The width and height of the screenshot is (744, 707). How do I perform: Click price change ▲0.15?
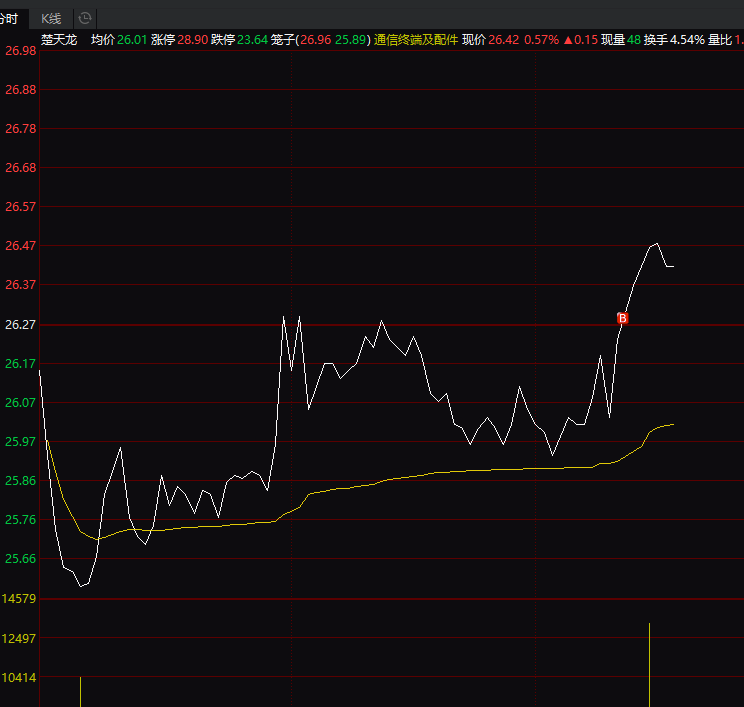(580, 40)
